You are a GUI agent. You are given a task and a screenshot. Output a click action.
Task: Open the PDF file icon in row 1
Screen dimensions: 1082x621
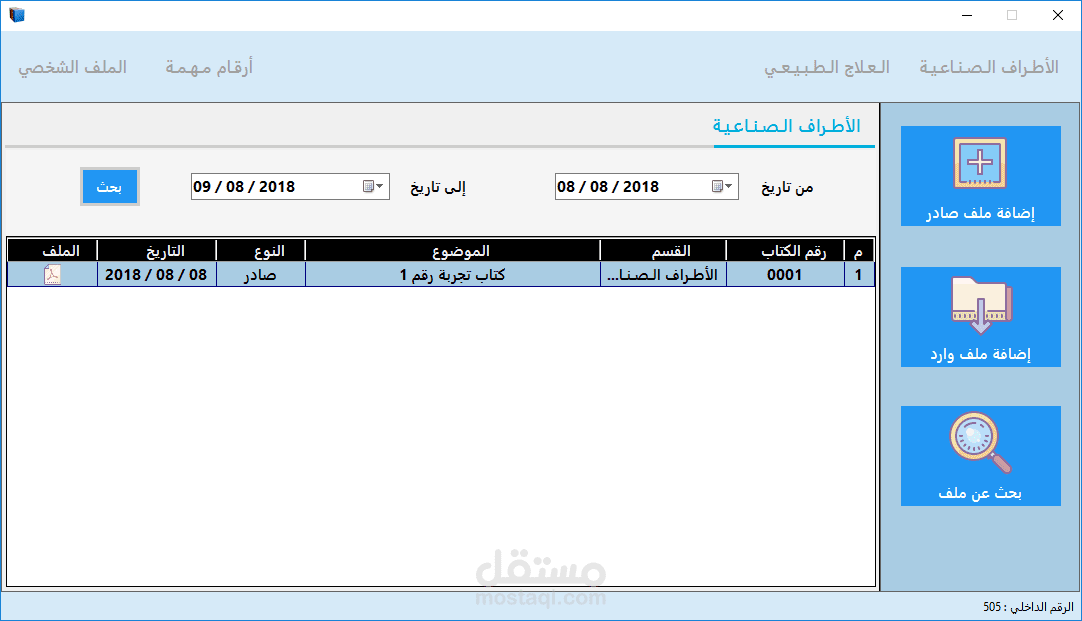[52, 275]
